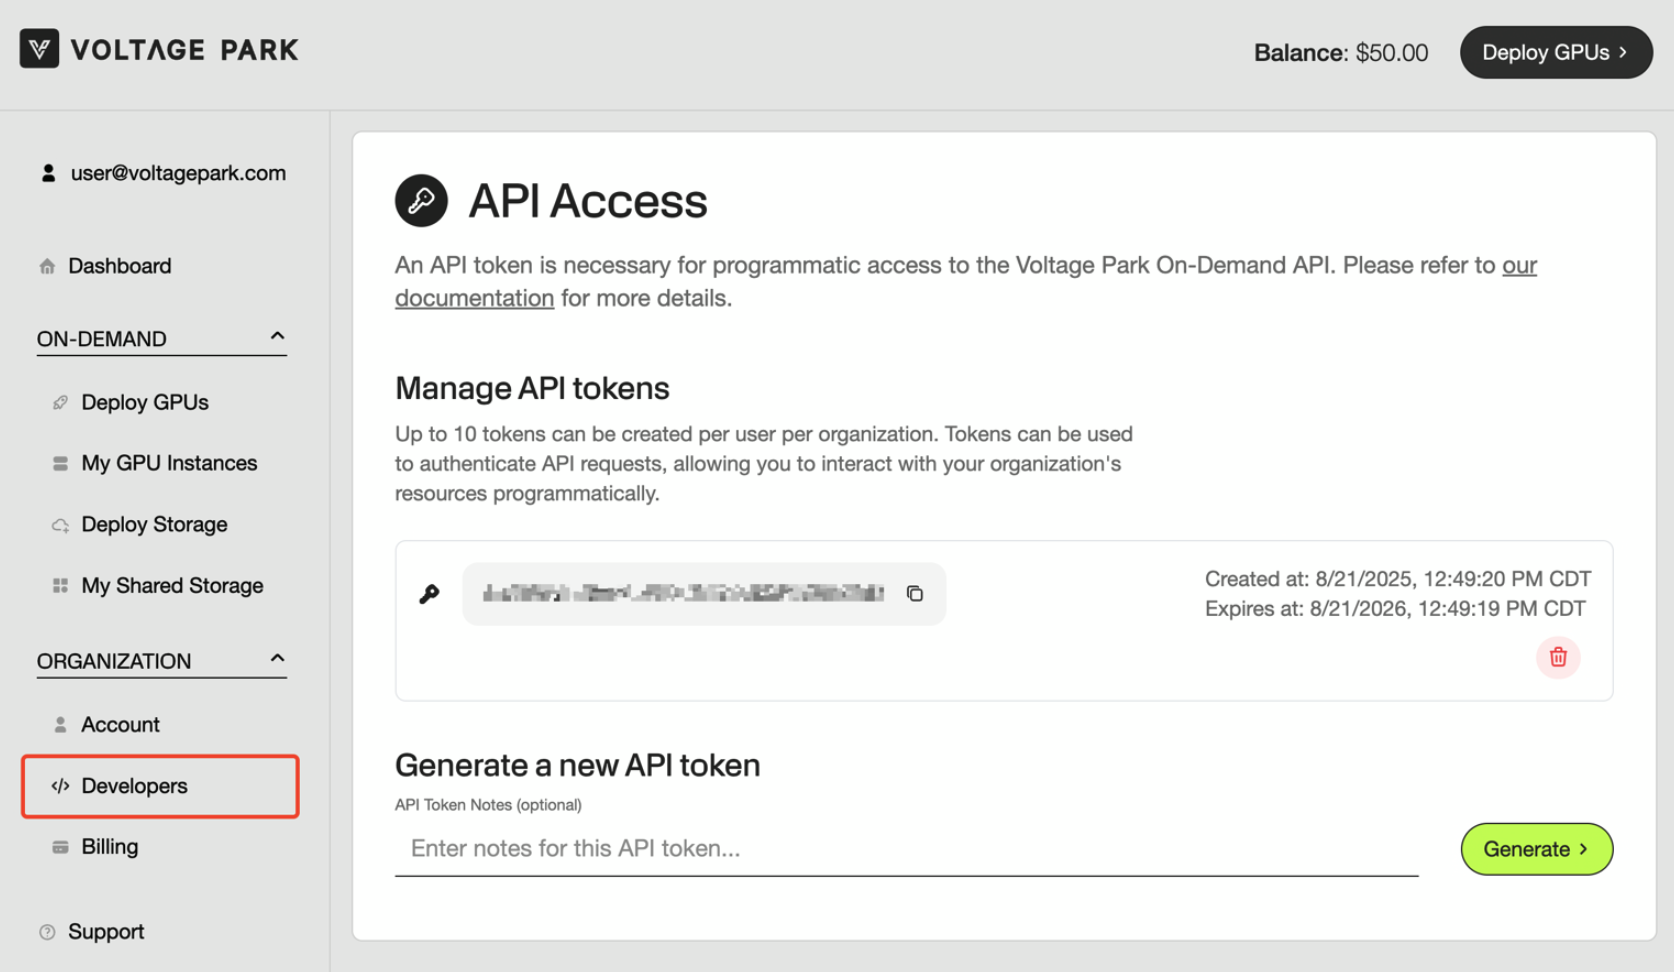
Task: Click the Deploy GPUs button in header
Action: click(x=1555, y=52)
